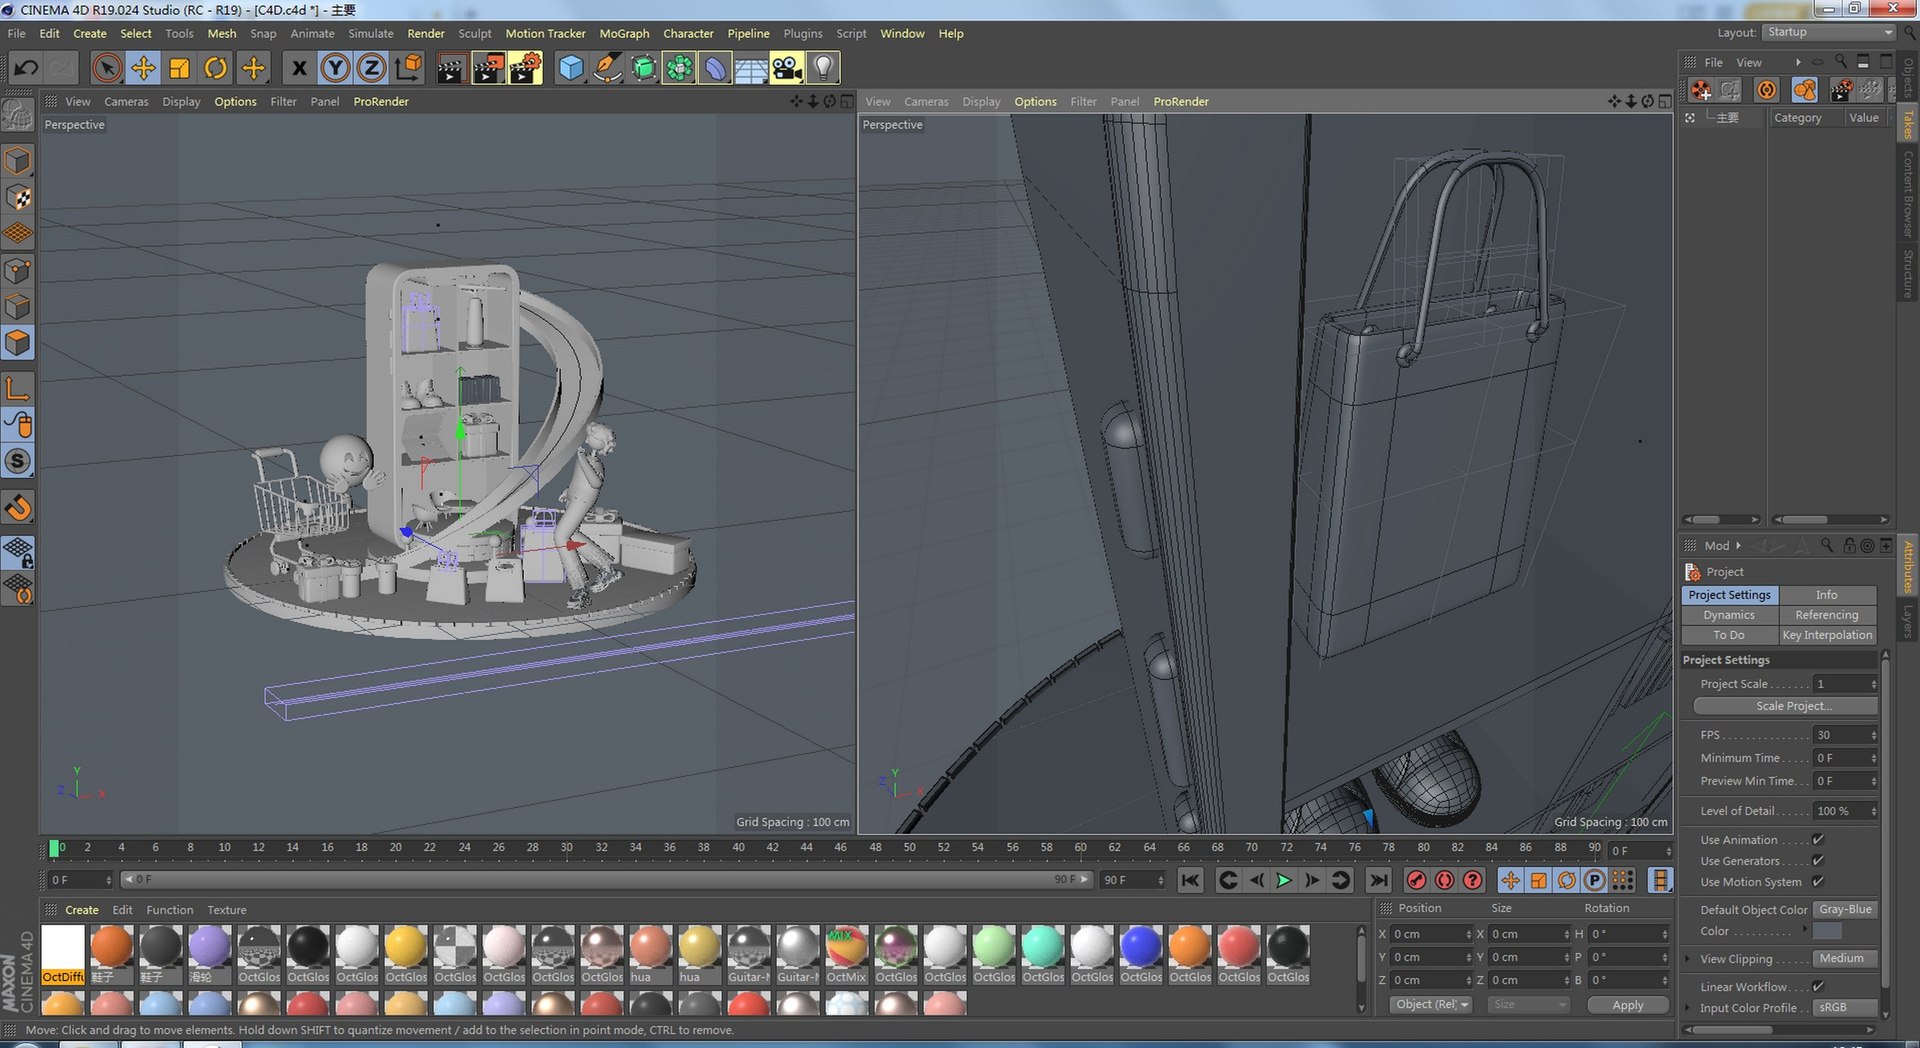
Task: Play the animation forward
Action: (1284, 880)
